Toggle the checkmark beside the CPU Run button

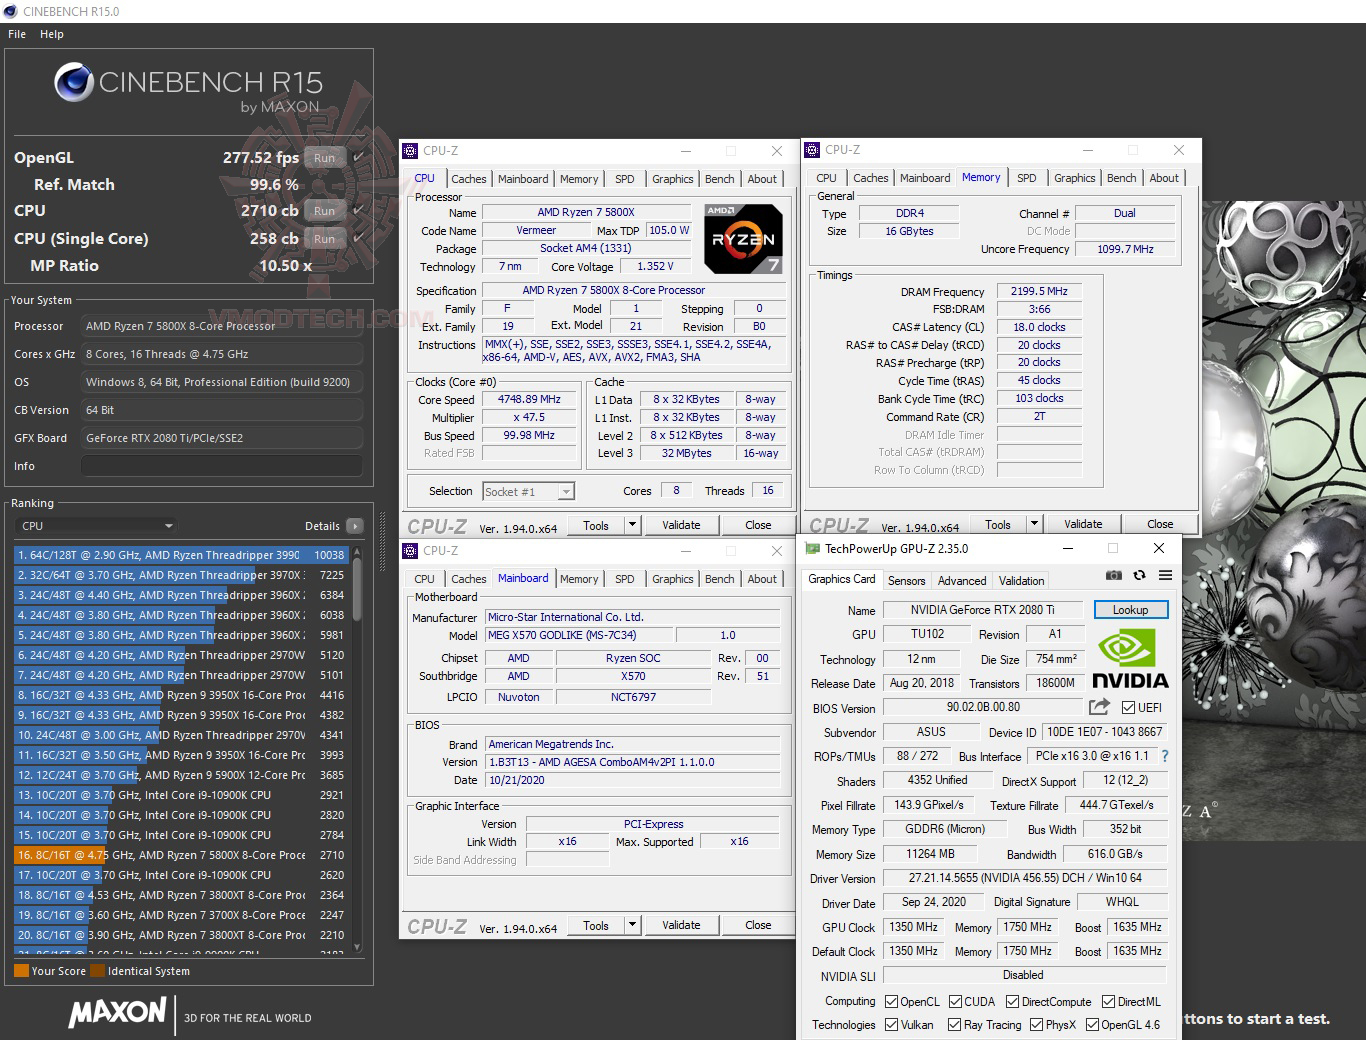(358, 210)
